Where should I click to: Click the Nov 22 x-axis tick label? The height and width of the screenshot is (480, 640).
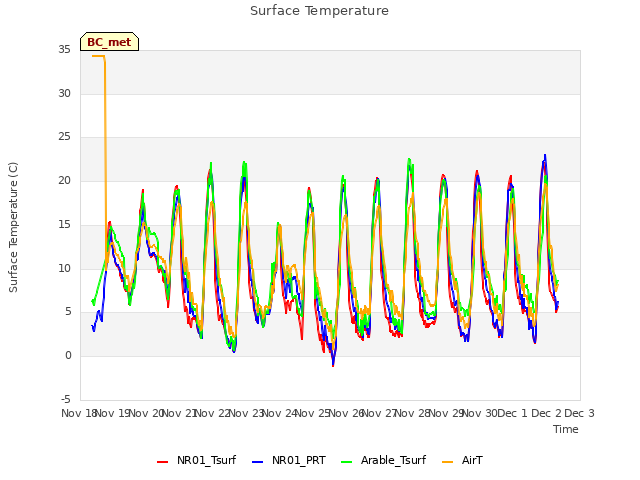pyautogui.click(x=213, y=413)
